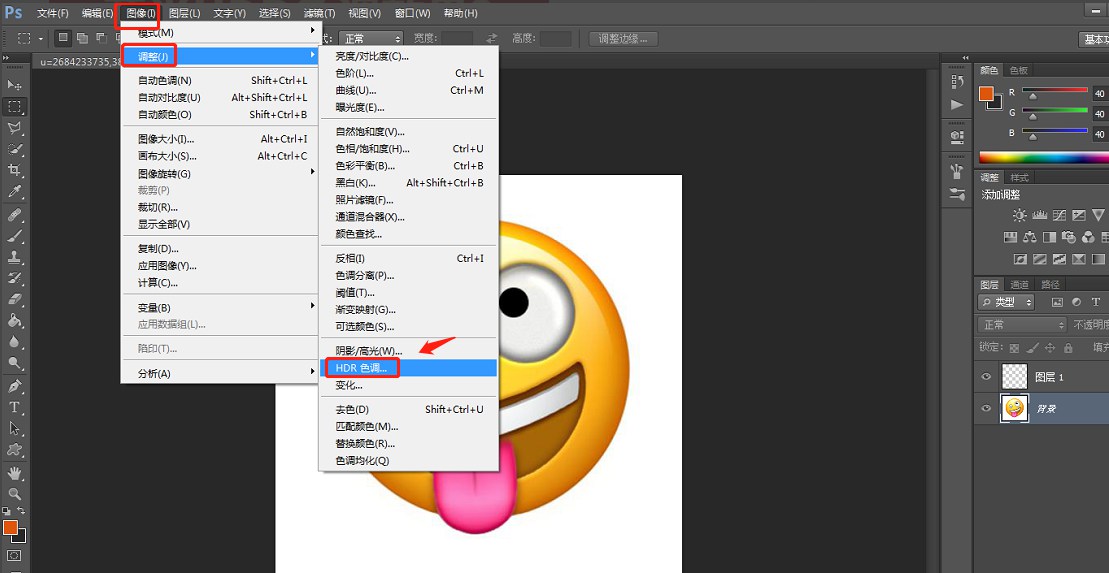Select the Paint Bucket tool

(15, 321)
